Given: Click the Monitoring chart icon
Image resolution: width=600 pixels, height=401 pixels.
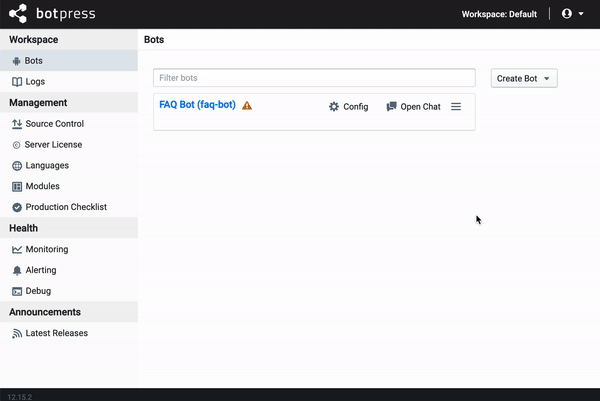Looking at the screenshot, I should click(17, 249).
